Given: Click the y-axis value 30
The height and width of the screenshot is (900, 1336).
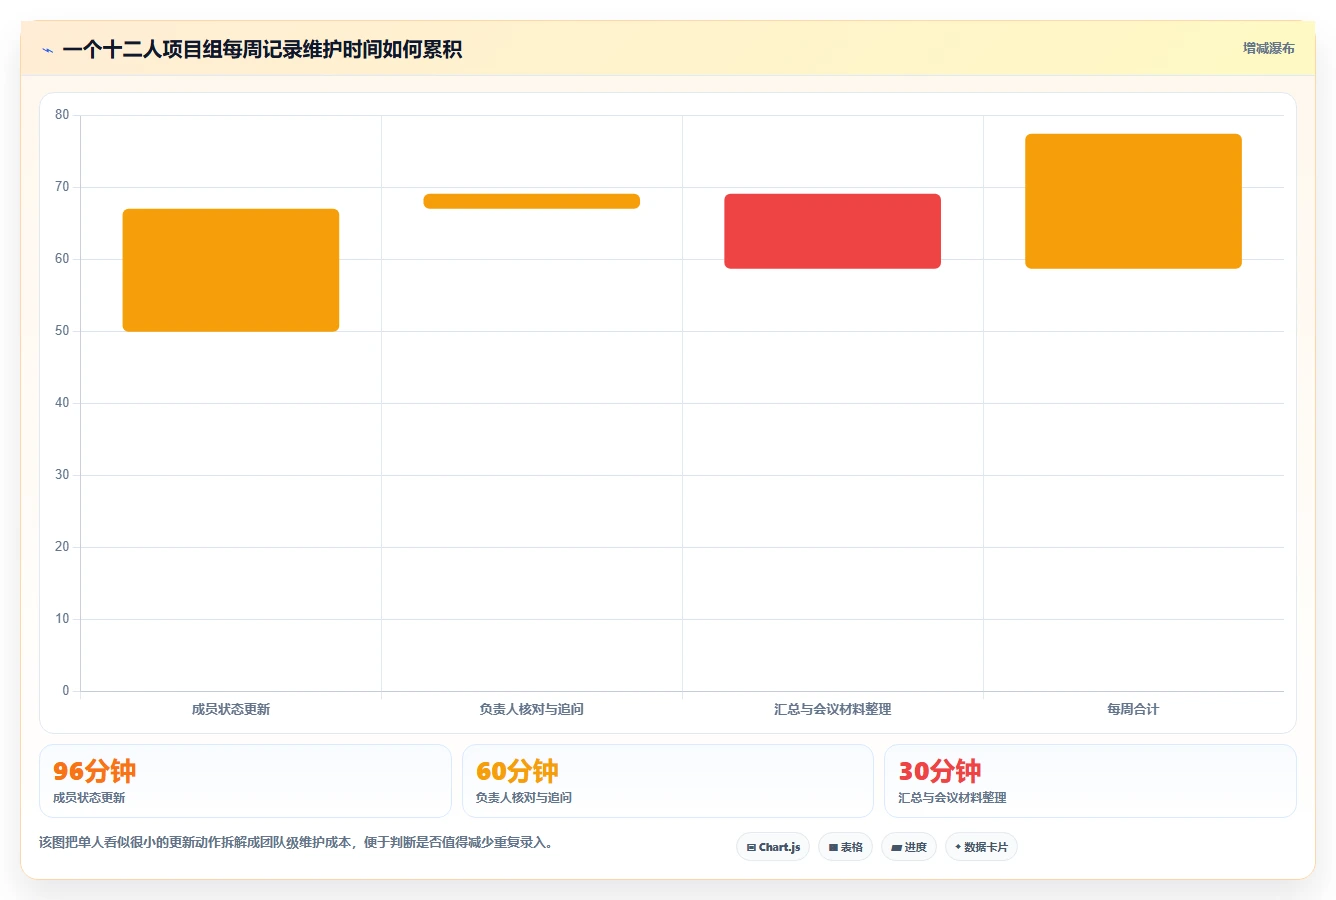Looking at the screenshot, I should [62, 475].
